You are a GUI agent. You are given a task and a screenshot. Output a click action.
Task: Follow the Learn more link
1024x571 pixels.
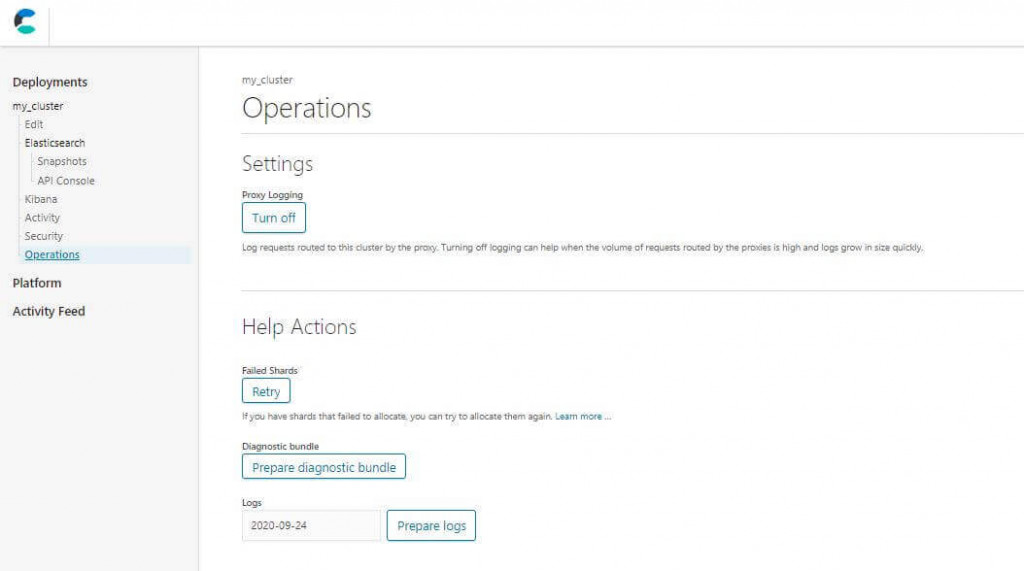click(x=579, y=416)
